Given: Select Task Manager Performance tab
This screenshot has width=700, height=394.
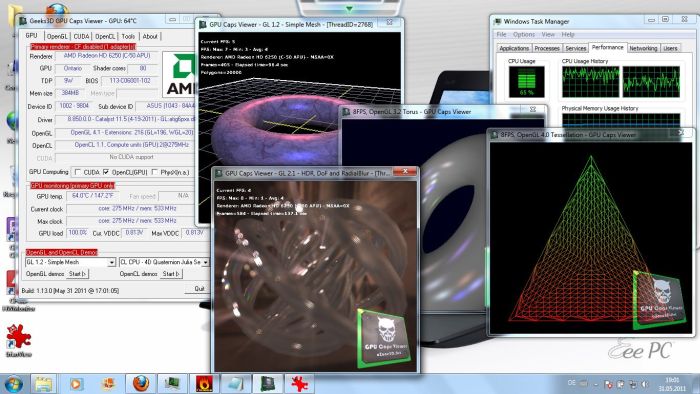Looking at the screenshot, I should pos(608,47).
